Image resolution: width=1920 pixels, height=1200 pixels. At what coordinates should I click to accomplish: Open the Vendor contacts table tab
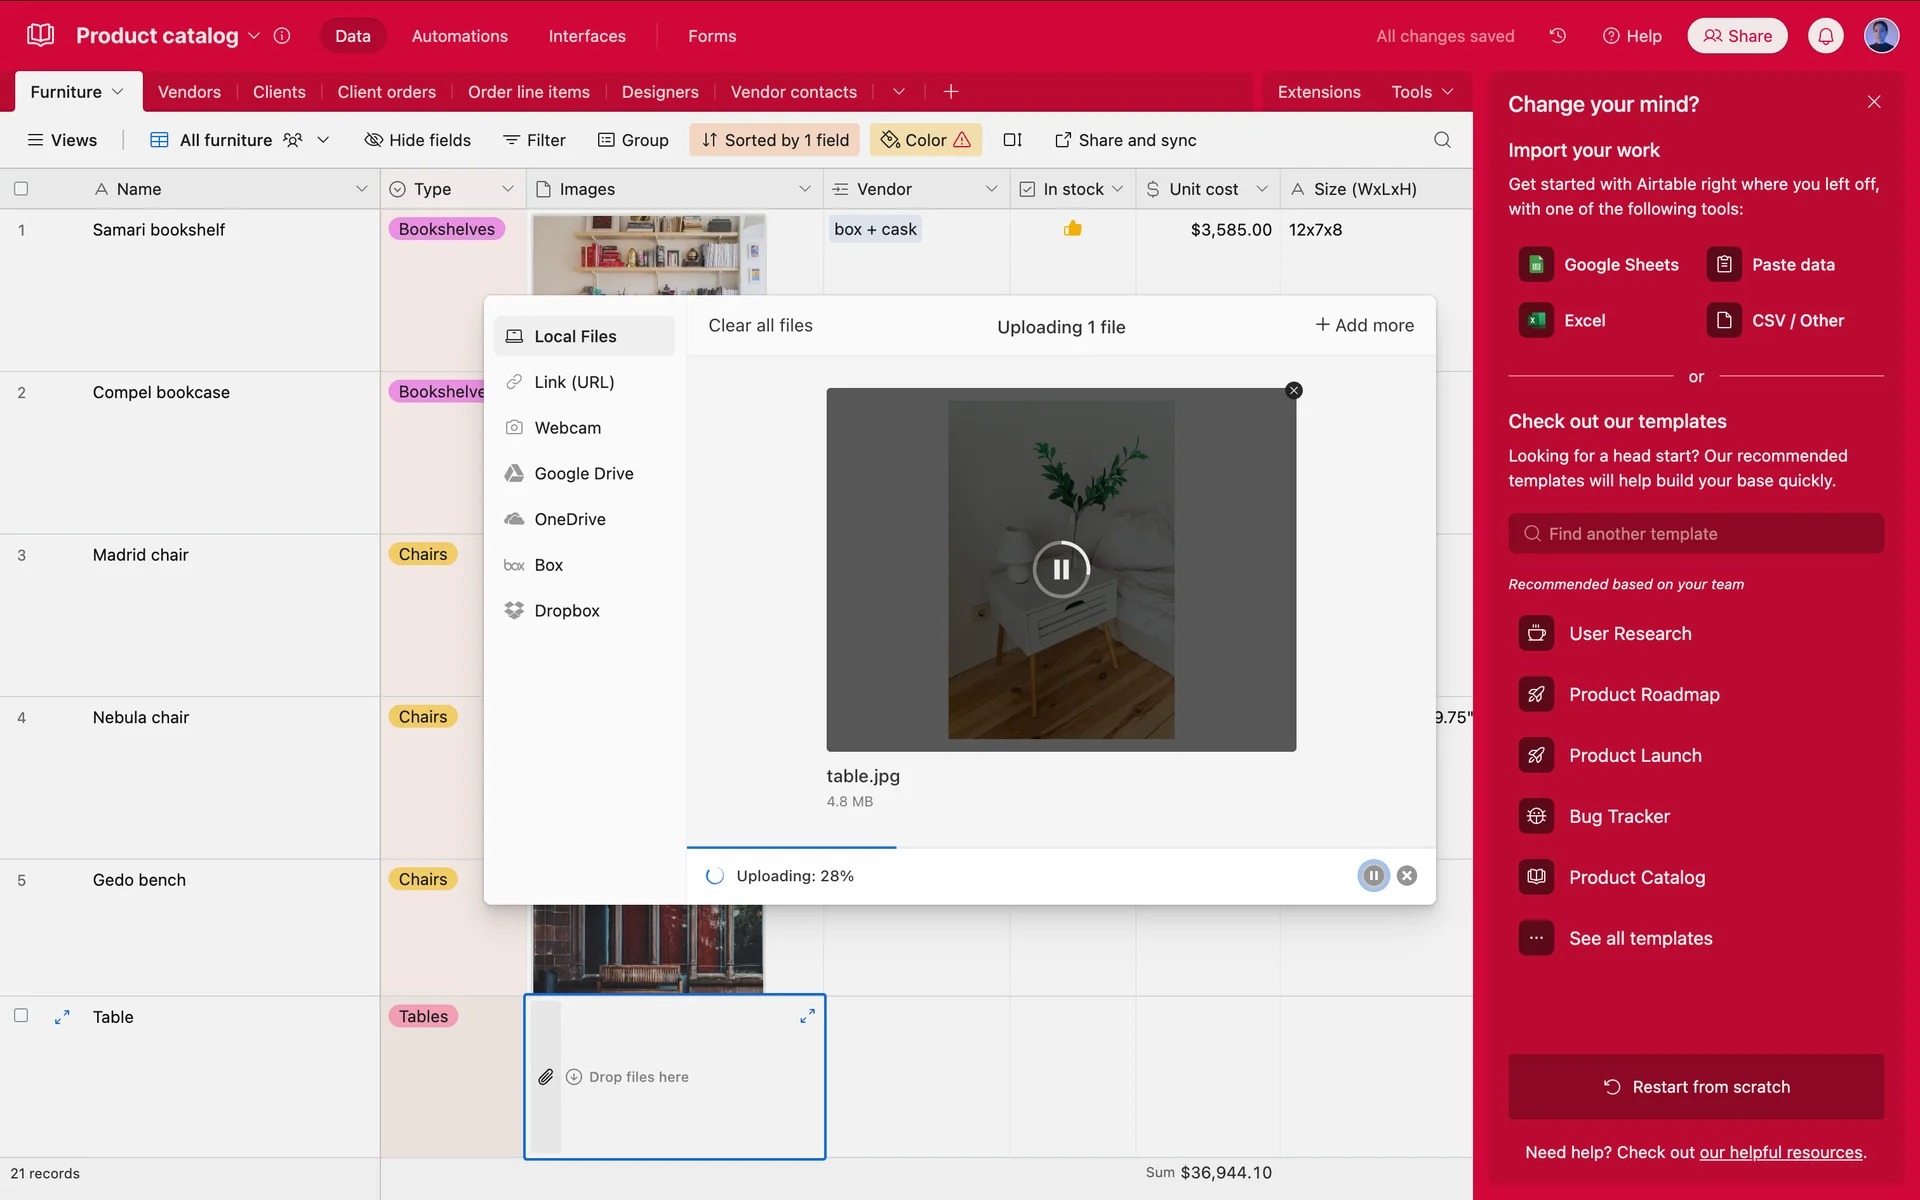point(793,92)
